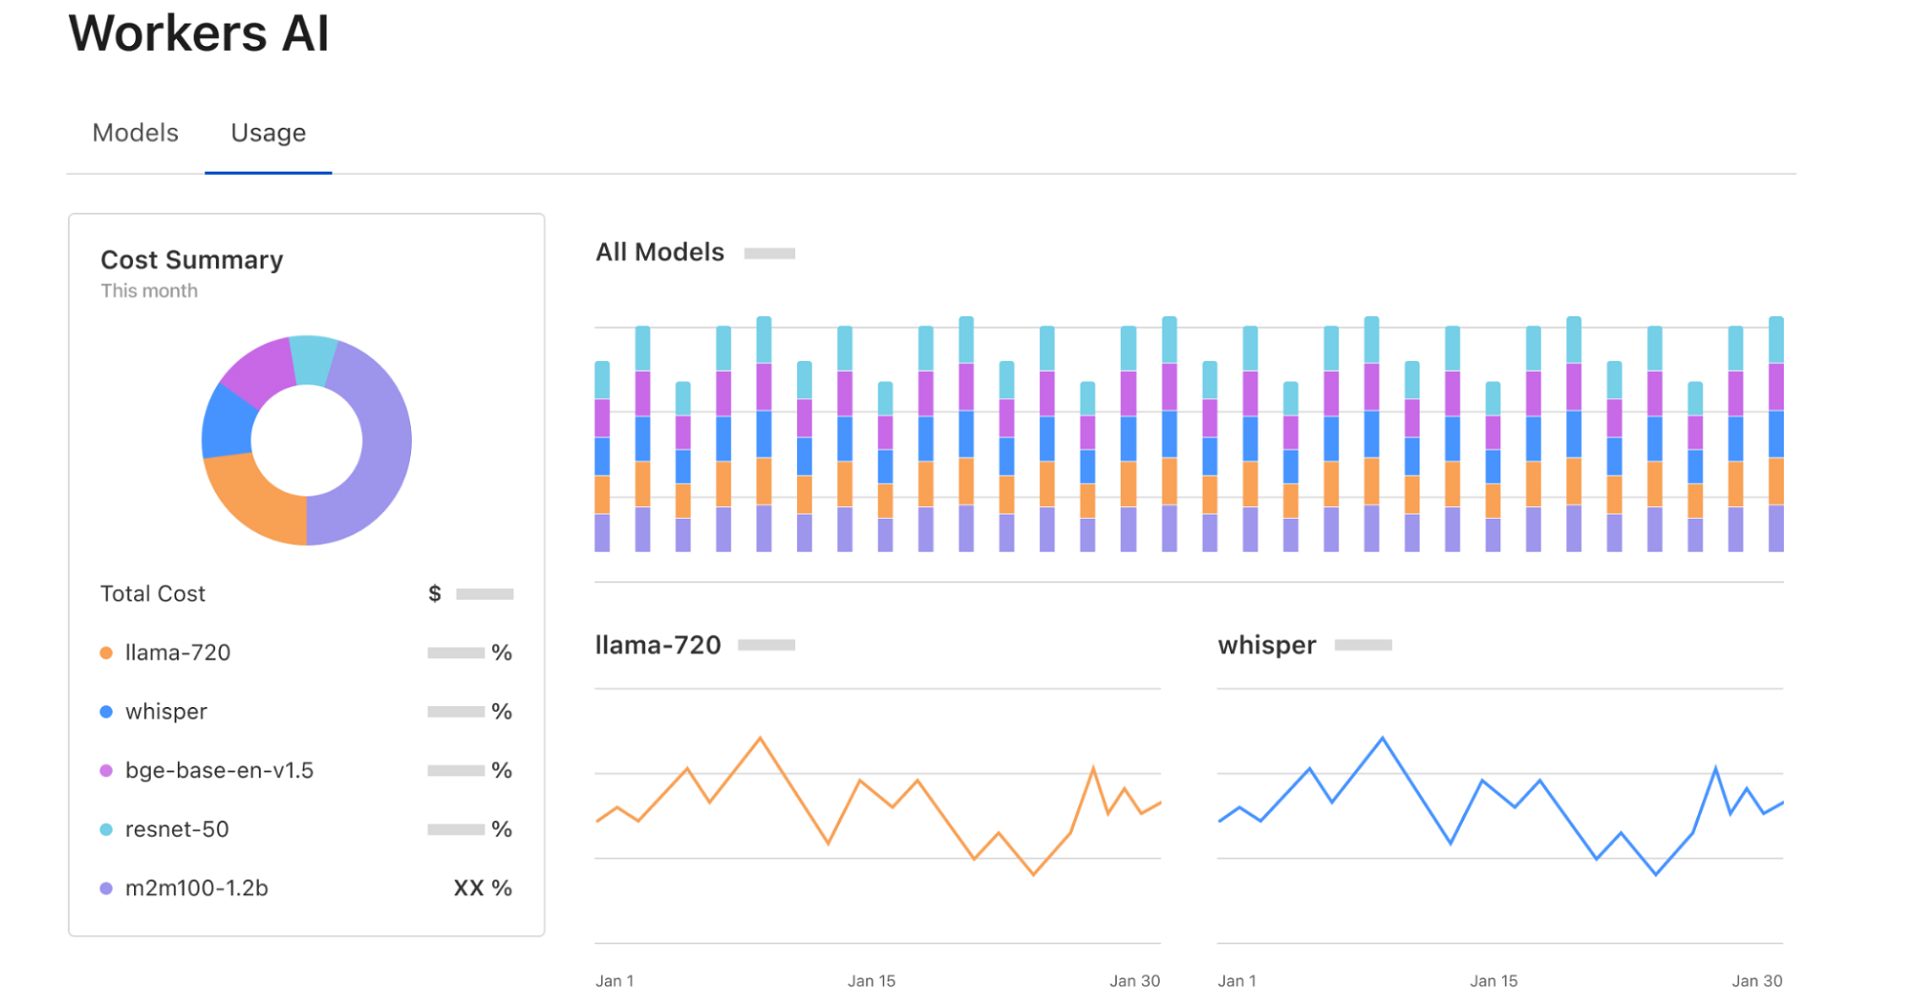Select the llama-720 legend label
The width and height of the screenshot is (1910, 999).
[x=177, y=653]
